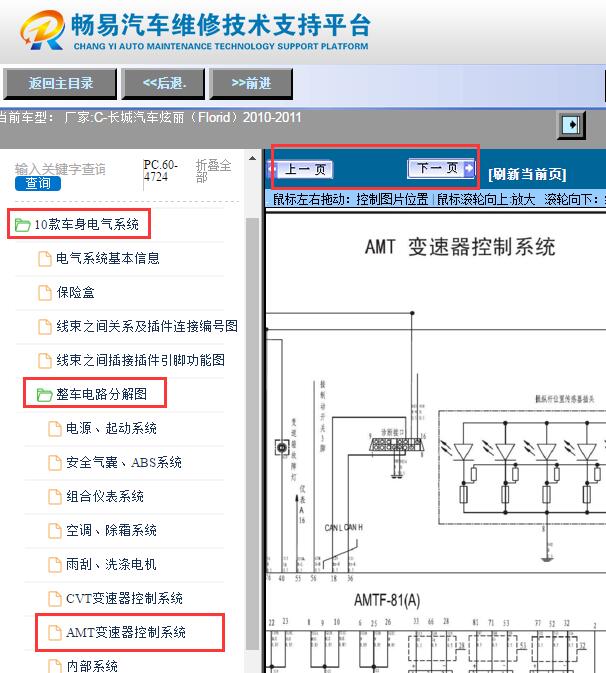Click the page icon beside 组合仪表系统
This screenshot has height=673, width=606.
pos(55,496)
